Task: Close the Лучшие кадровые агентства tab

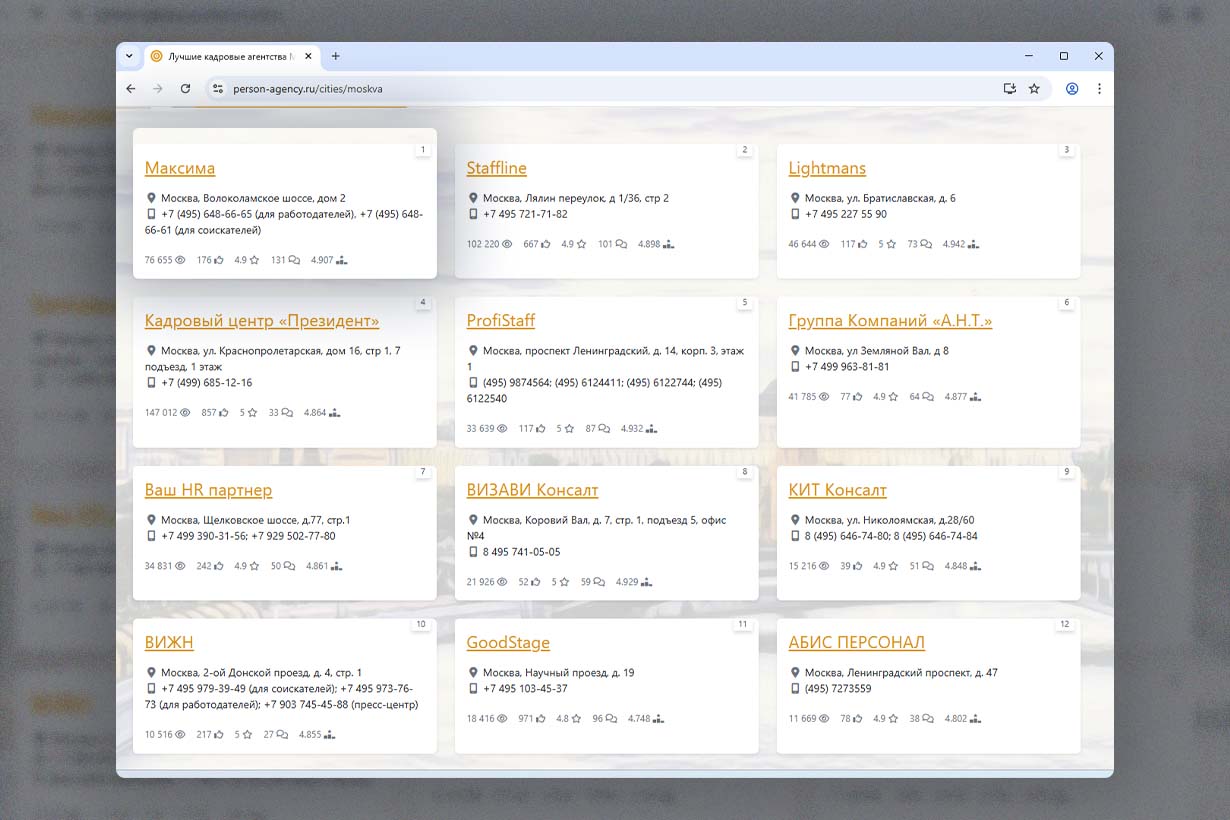Action: click(308, 56)
